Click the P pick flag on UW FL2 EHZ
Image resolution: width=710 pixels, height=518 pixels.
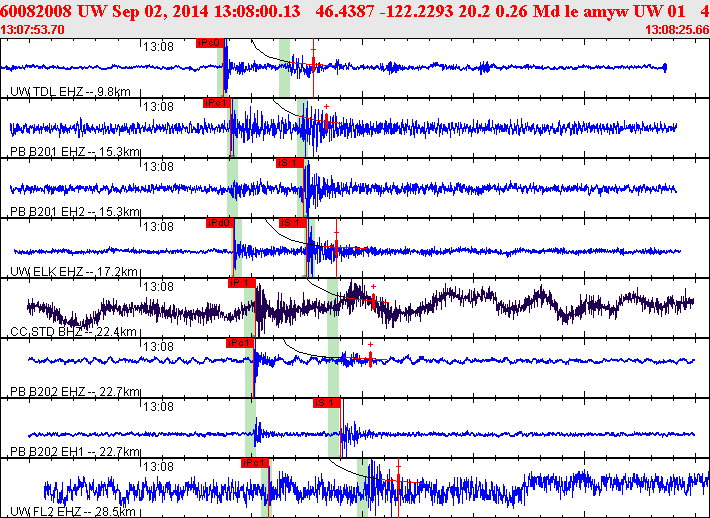coord(254,463)
